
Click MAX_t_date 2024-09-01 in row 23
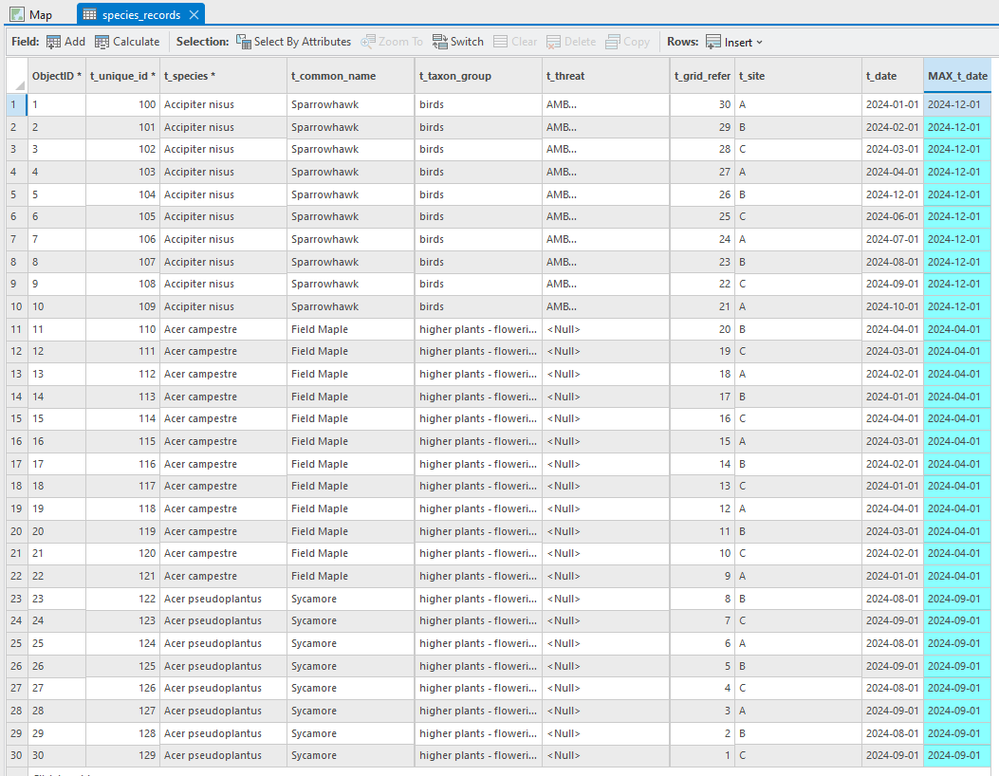[x=958, y=599]
